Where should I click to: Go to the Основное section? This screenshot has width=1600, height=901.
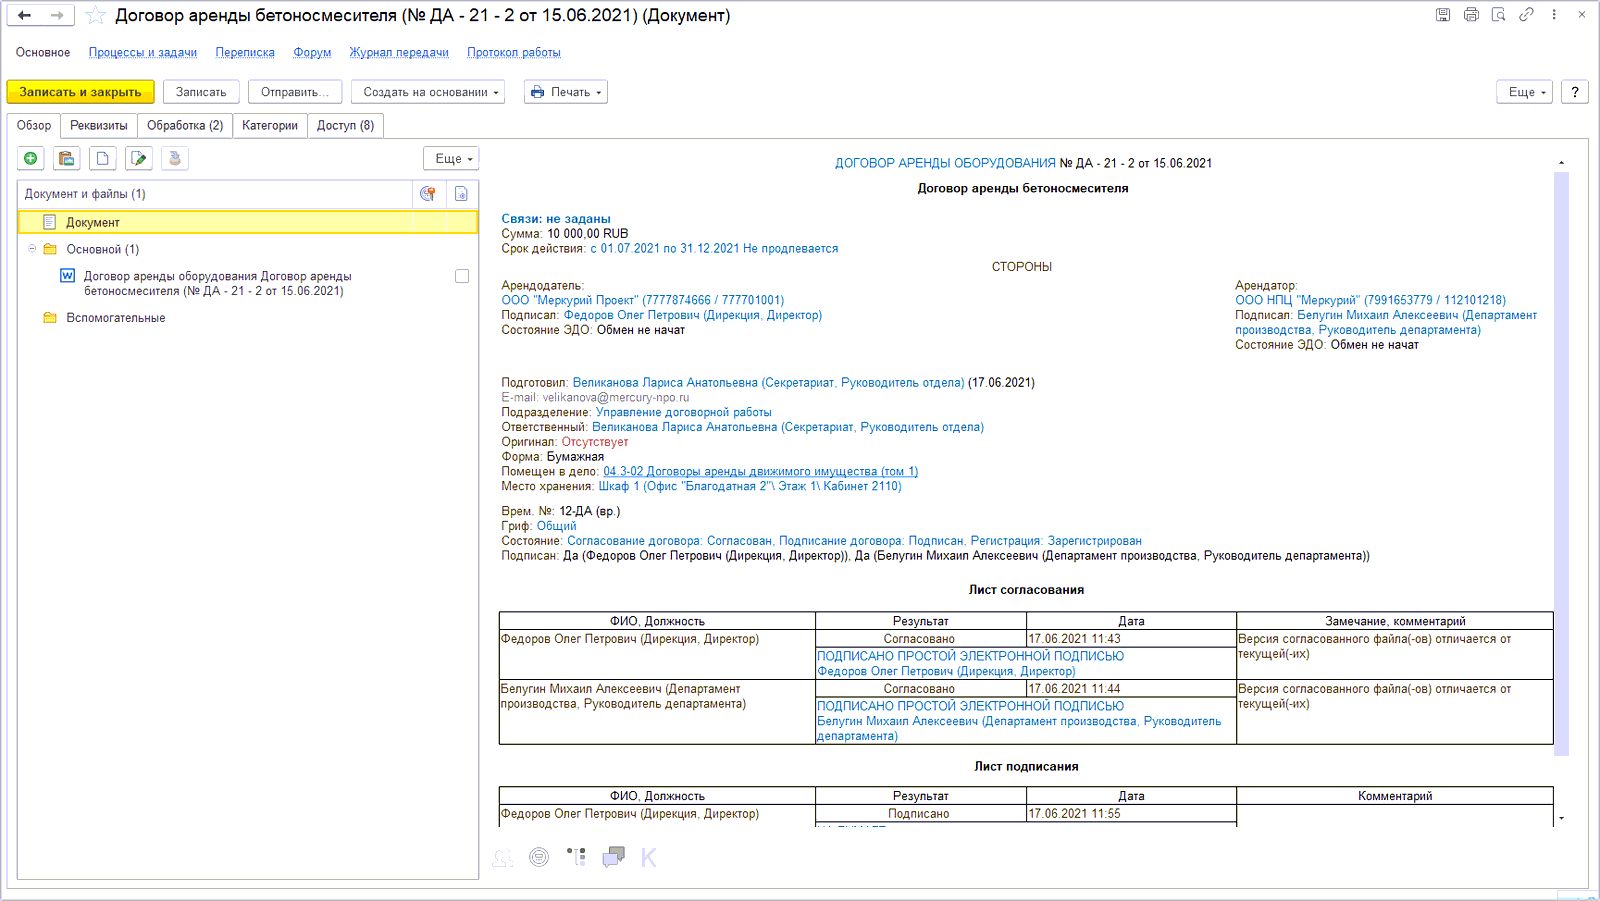tap(43, 52)
